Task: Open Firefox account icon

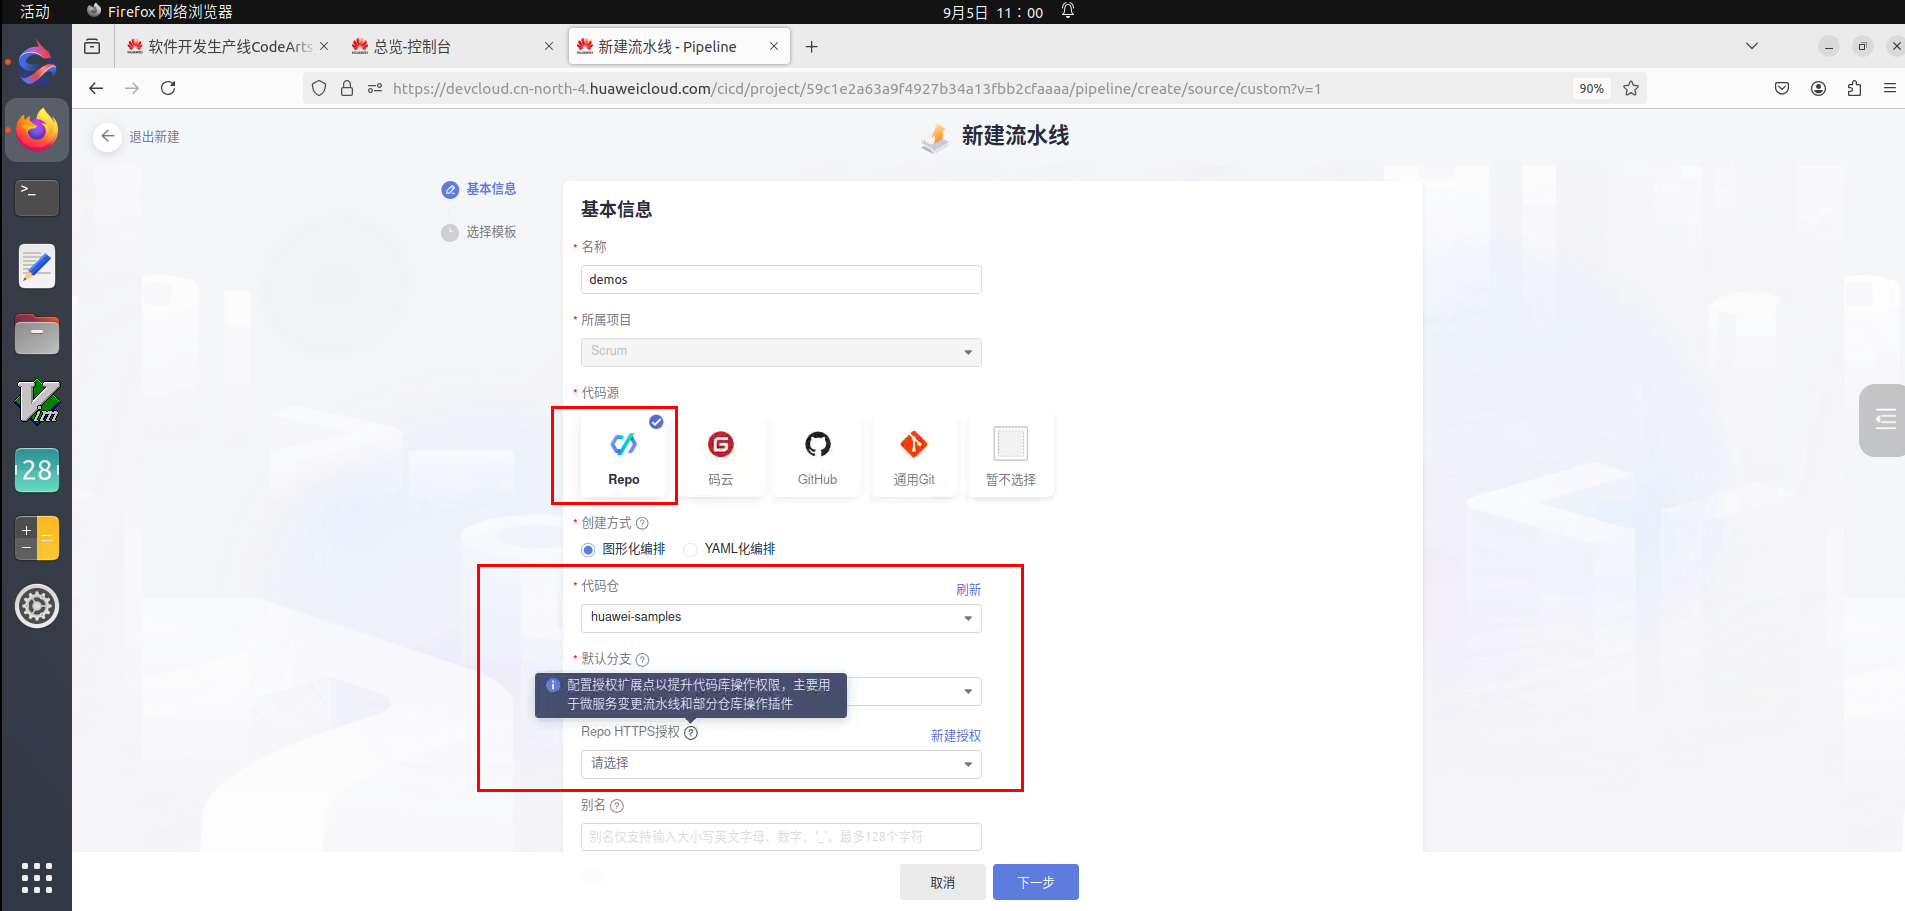Action: click(1818, 88)
